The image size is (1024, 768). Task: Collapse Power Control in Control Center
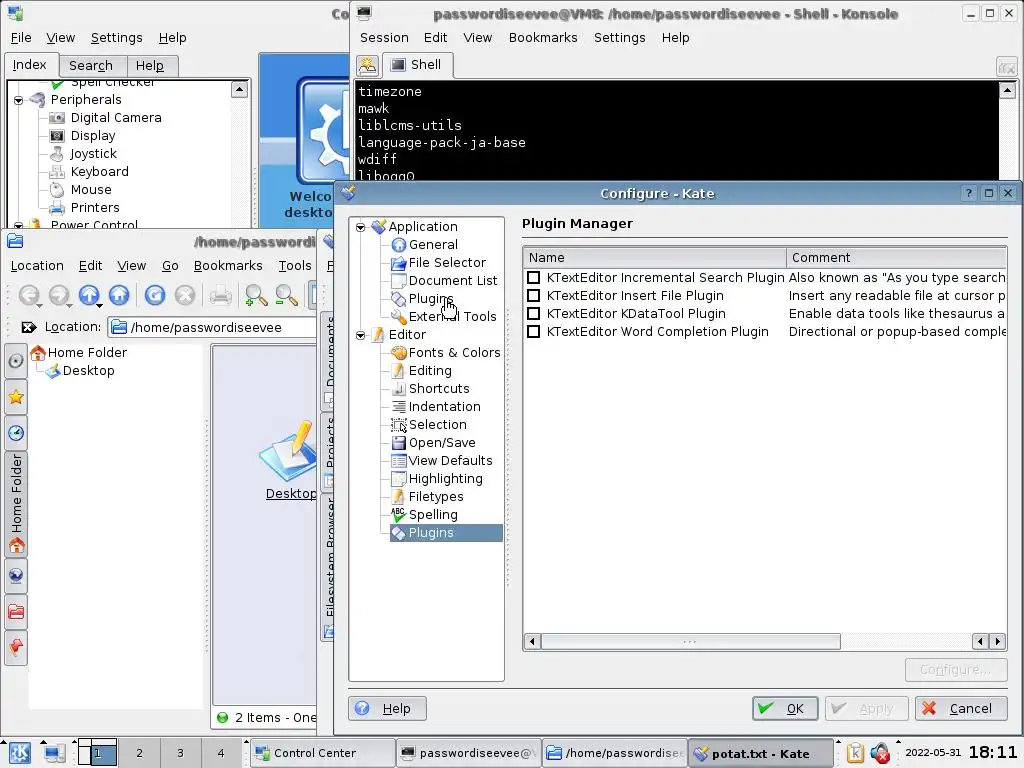pos(18,225)
